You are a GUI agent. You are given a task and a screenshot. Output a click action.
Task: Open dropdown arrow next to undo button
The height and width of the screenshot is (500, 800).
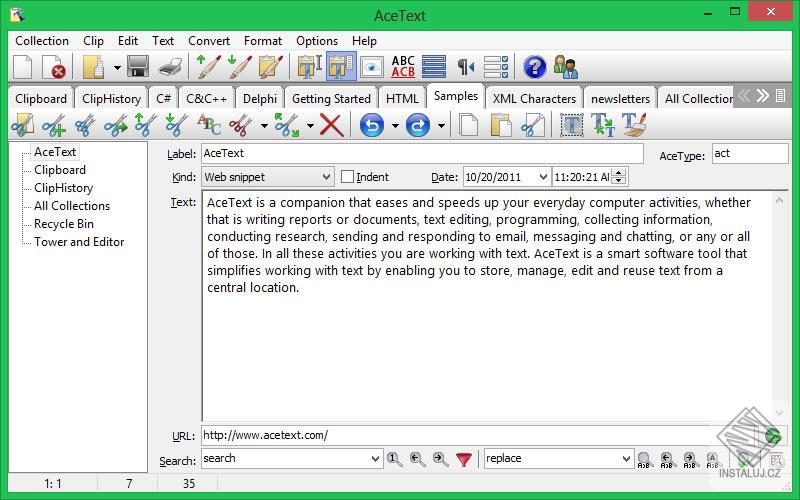tap(395, 126)
